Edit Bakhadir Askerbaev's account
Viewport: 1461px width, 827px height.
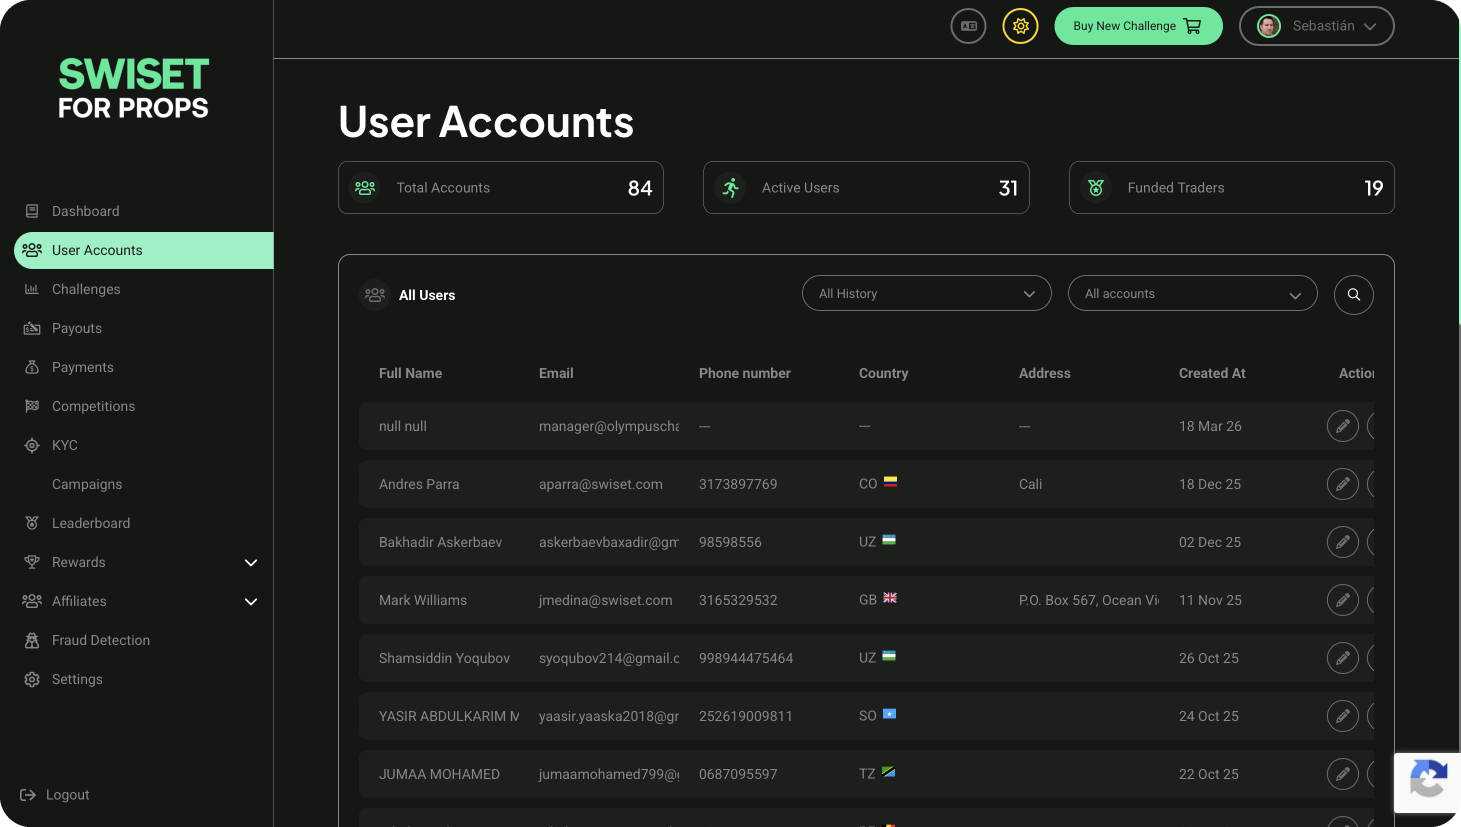click(x=1343, y=542)
